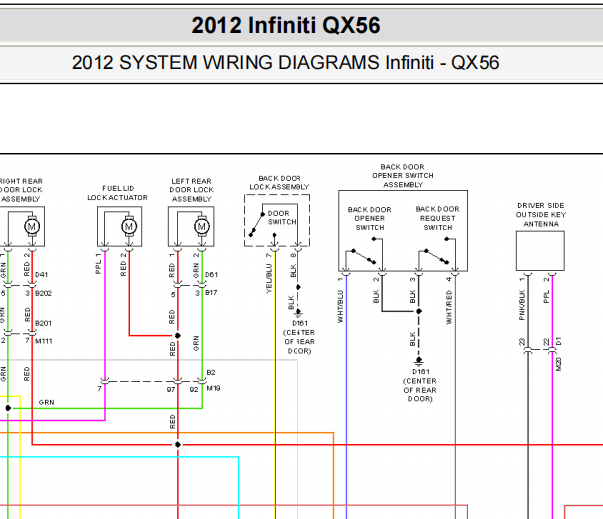
Task: Click the 'DOOR SWITCH' text in back door lock assembly
Action: (282, 218)
